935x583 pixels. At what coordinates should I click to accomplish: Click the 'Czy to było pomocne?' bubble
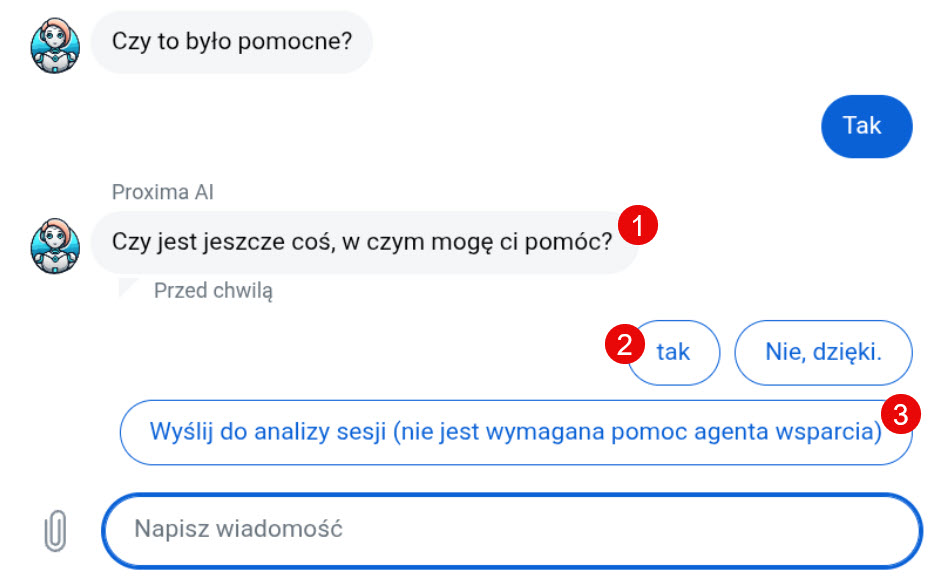(231, 42)
